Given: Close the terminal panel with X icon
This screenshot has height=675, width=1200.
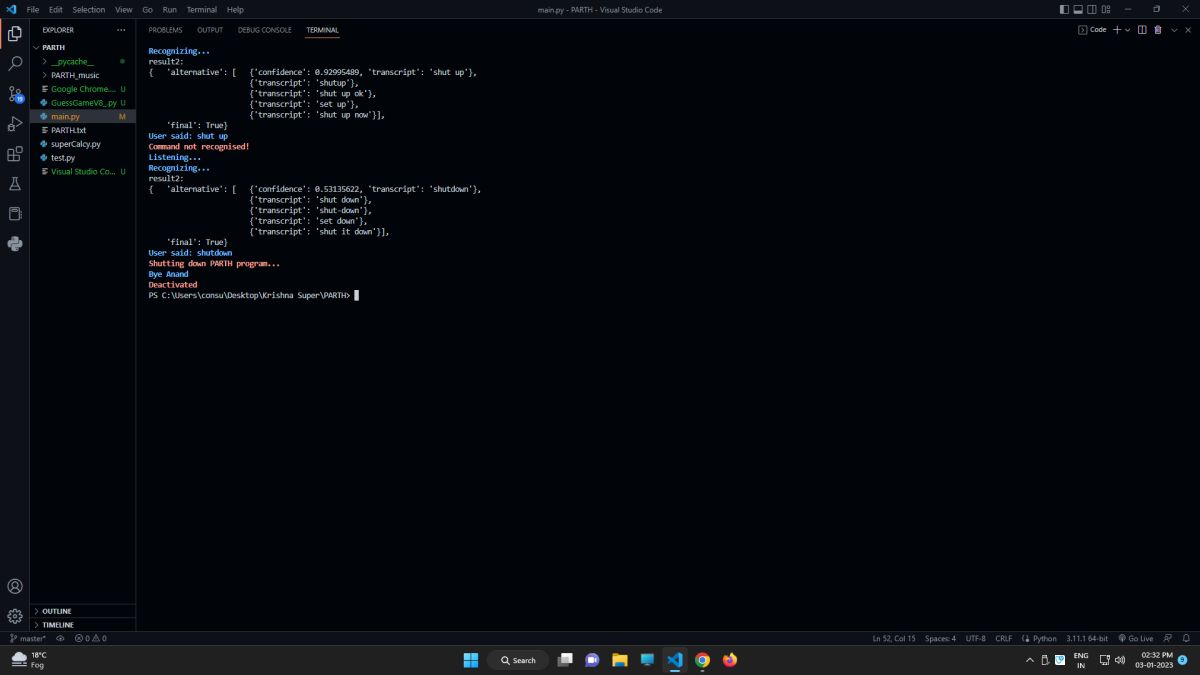Looking at the screenshot, I should (x=1186, y=30).
